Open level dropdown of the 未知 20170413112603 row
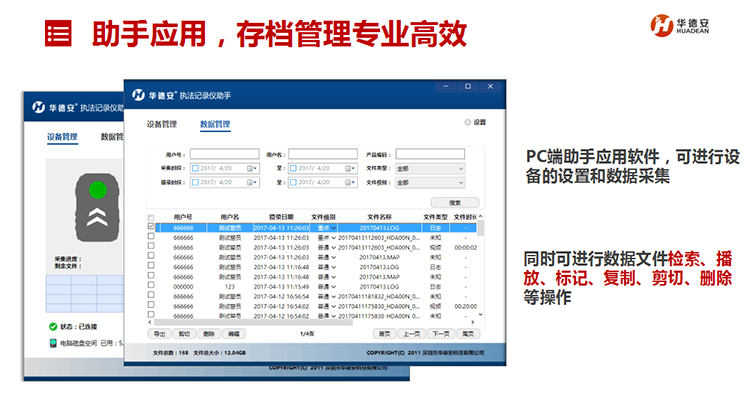Viewport: 750px width, 397px height. point(333,238)
